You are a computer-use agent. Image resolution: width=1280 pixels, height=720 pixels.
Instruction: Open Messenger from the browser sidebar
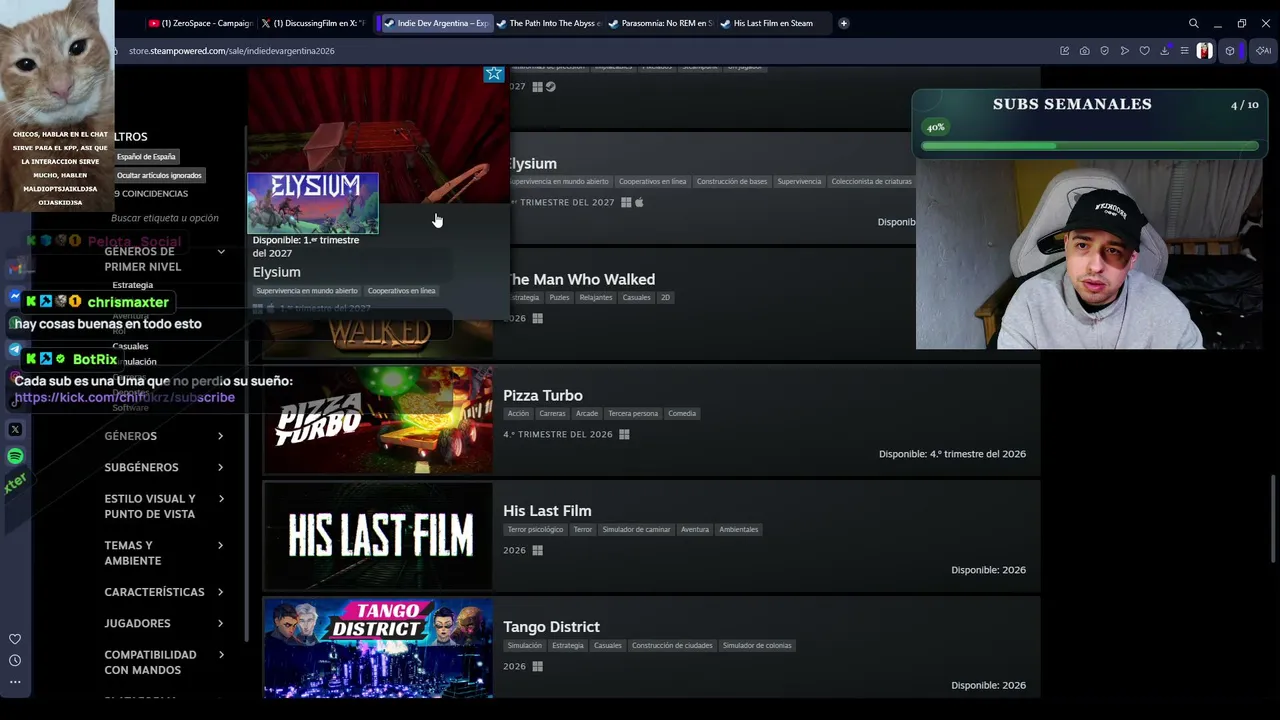[15, 297]
